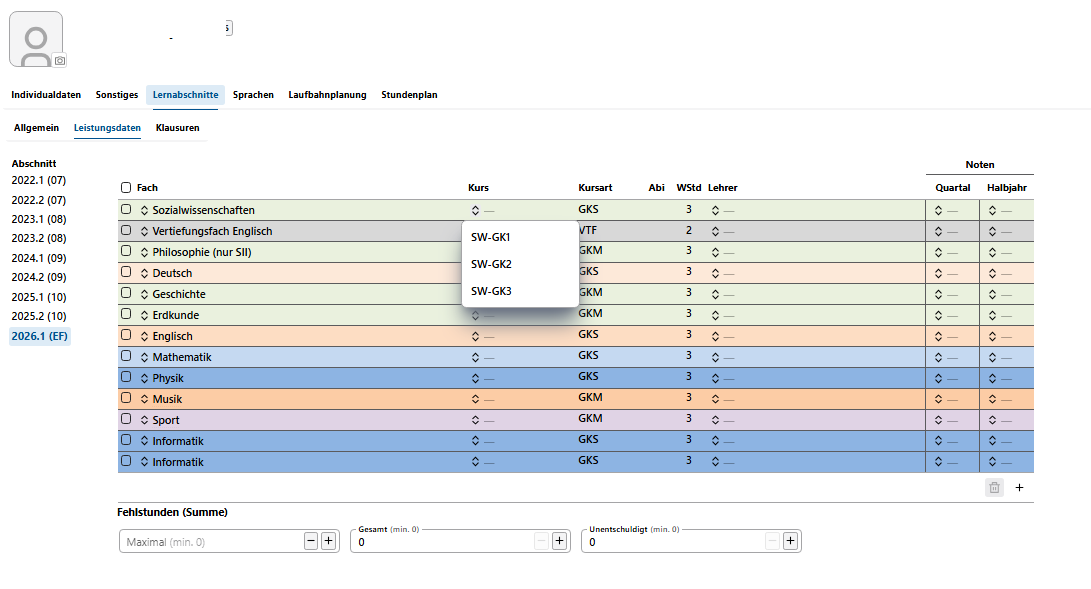The width and height of the screenshot is (1091, 589).
Task: Click into the Maximal input field
Action: (x=211, y=542)
